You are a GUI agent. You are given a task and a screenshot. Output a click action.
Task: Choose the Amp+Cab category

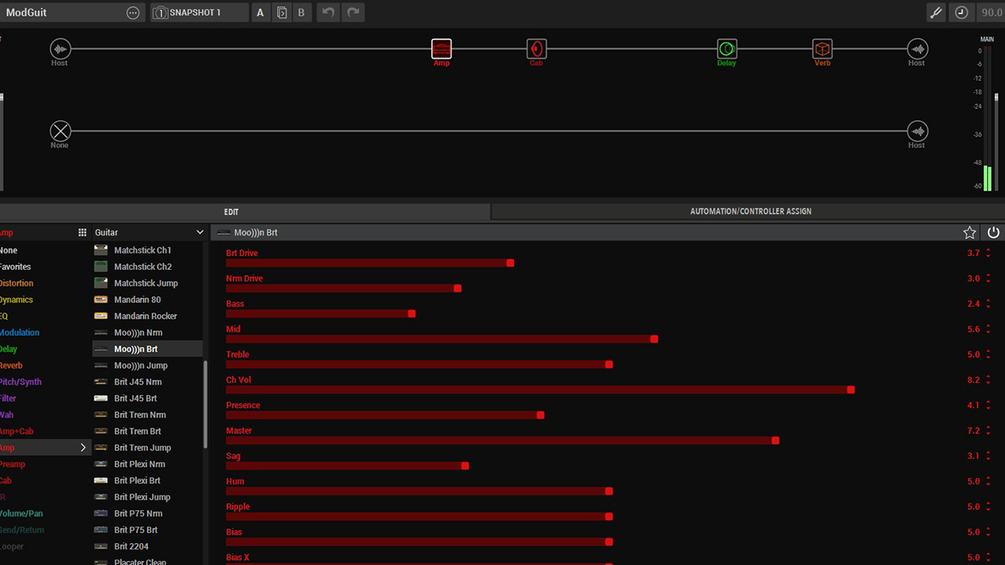point(17,431)
